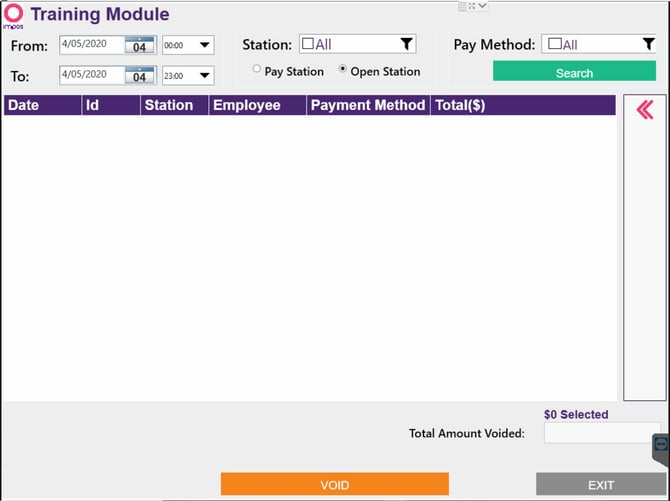Click the Pay Method filter funnel icon
Screen dimensions: 670x501
[x=649, y=44]
